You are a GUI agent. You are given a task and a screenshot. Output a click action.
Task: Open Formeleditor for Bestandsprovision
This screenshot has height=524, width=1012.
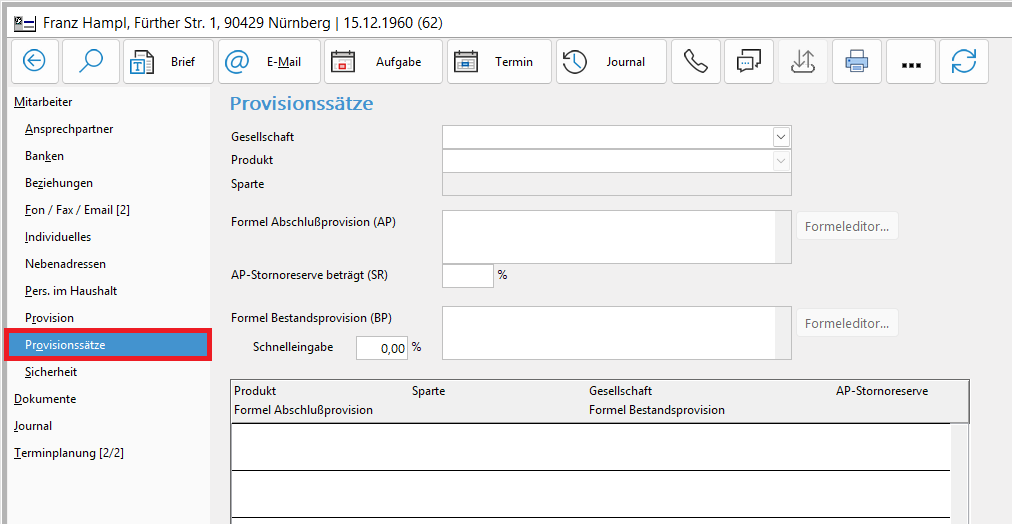coord(846,323)
